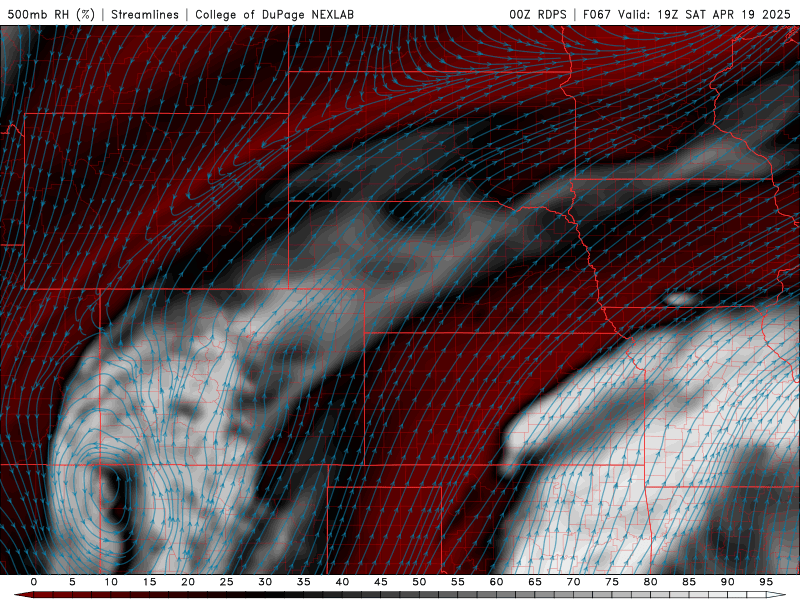Click the colorbar value 85
This screenshot has height=600, width=800.
click(689, 582)
